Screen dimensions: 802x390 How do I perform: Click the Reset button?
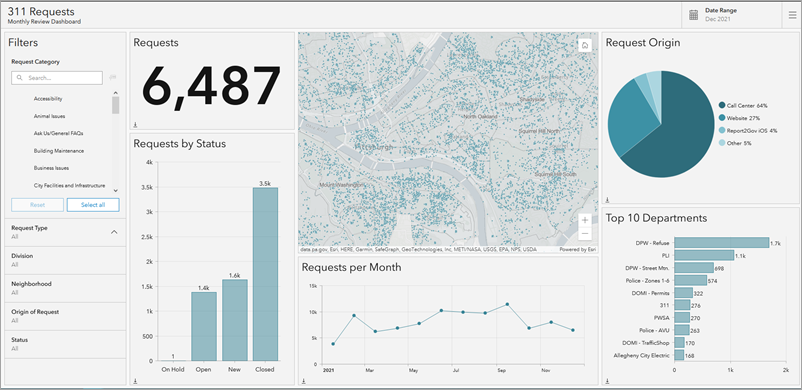[x=37, y=205]
